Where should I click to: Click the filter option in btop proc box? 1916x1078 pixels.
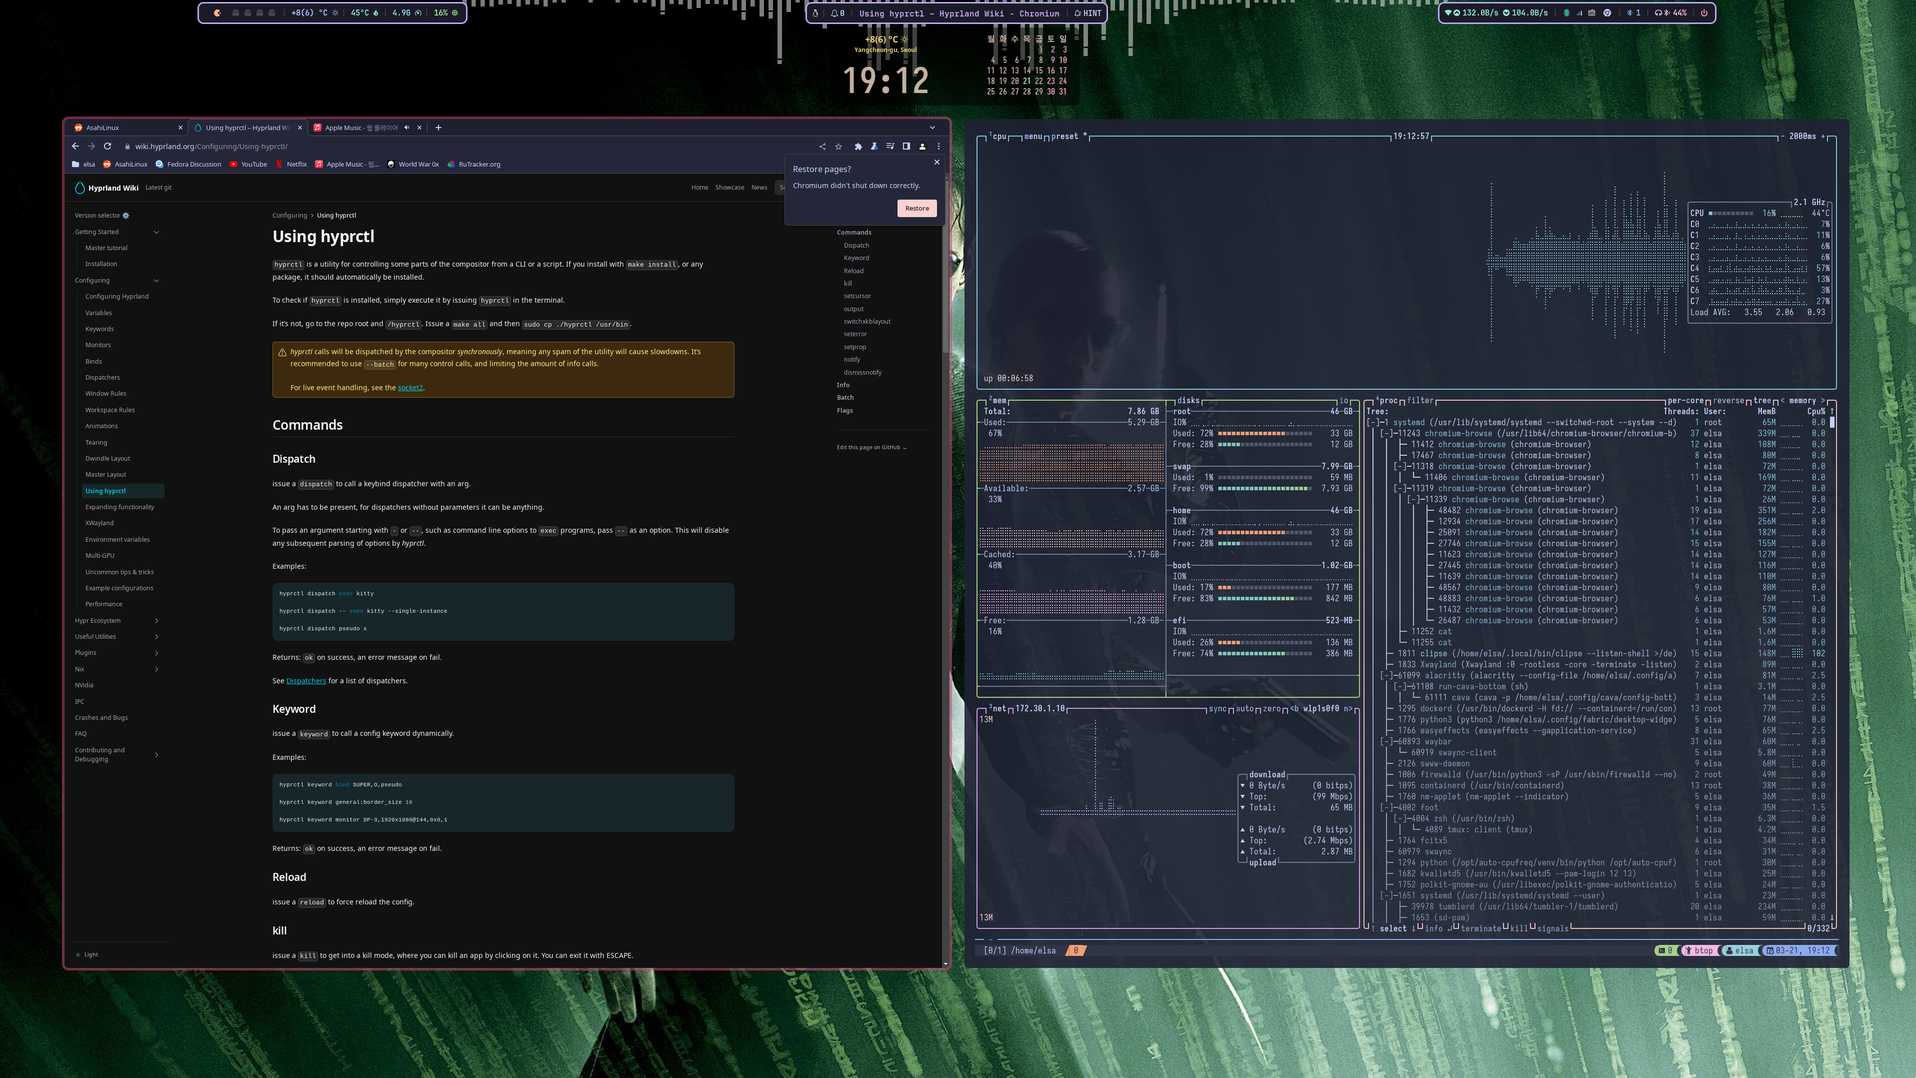[1420, 400]
